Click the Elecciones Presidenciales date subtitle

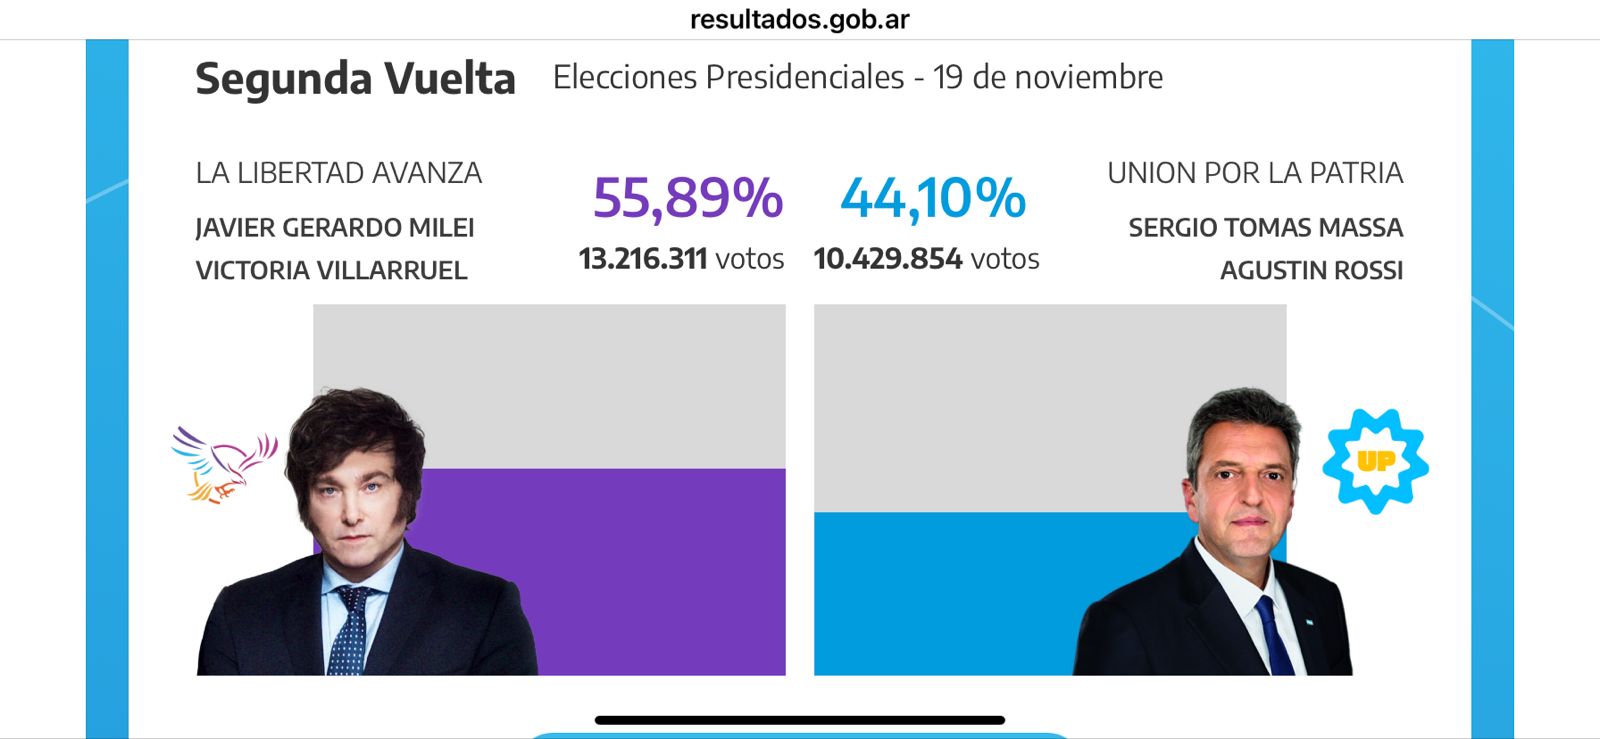tap(858, 77)
